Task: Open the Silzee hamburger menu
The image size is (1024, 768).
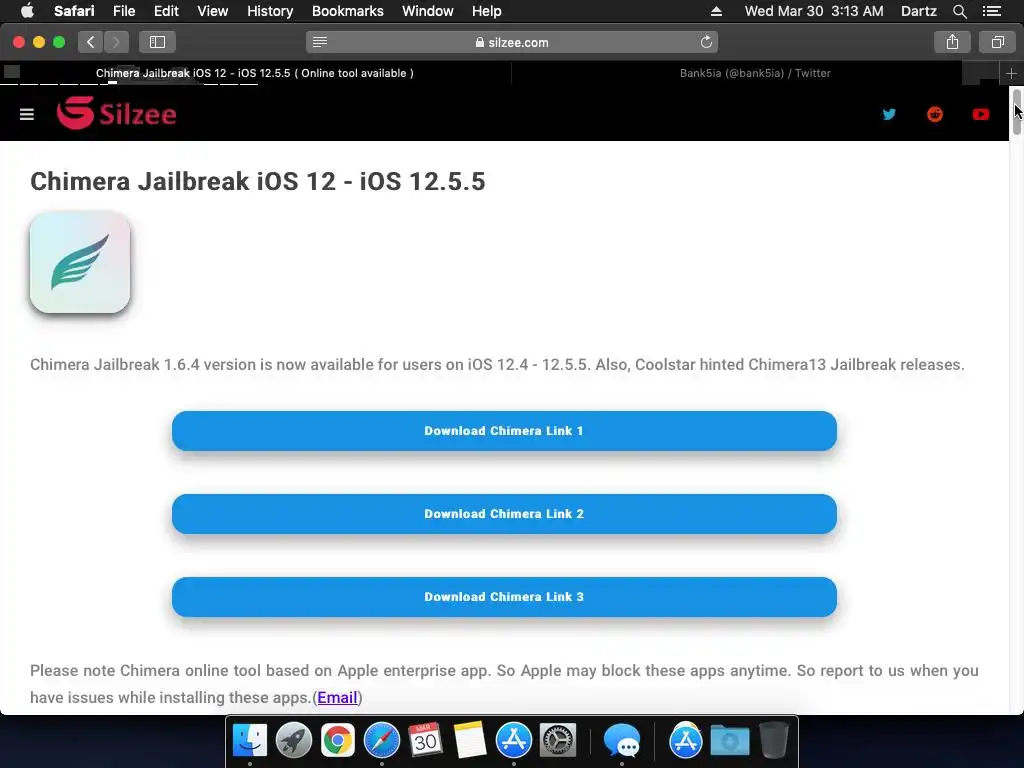Action: 27,115
